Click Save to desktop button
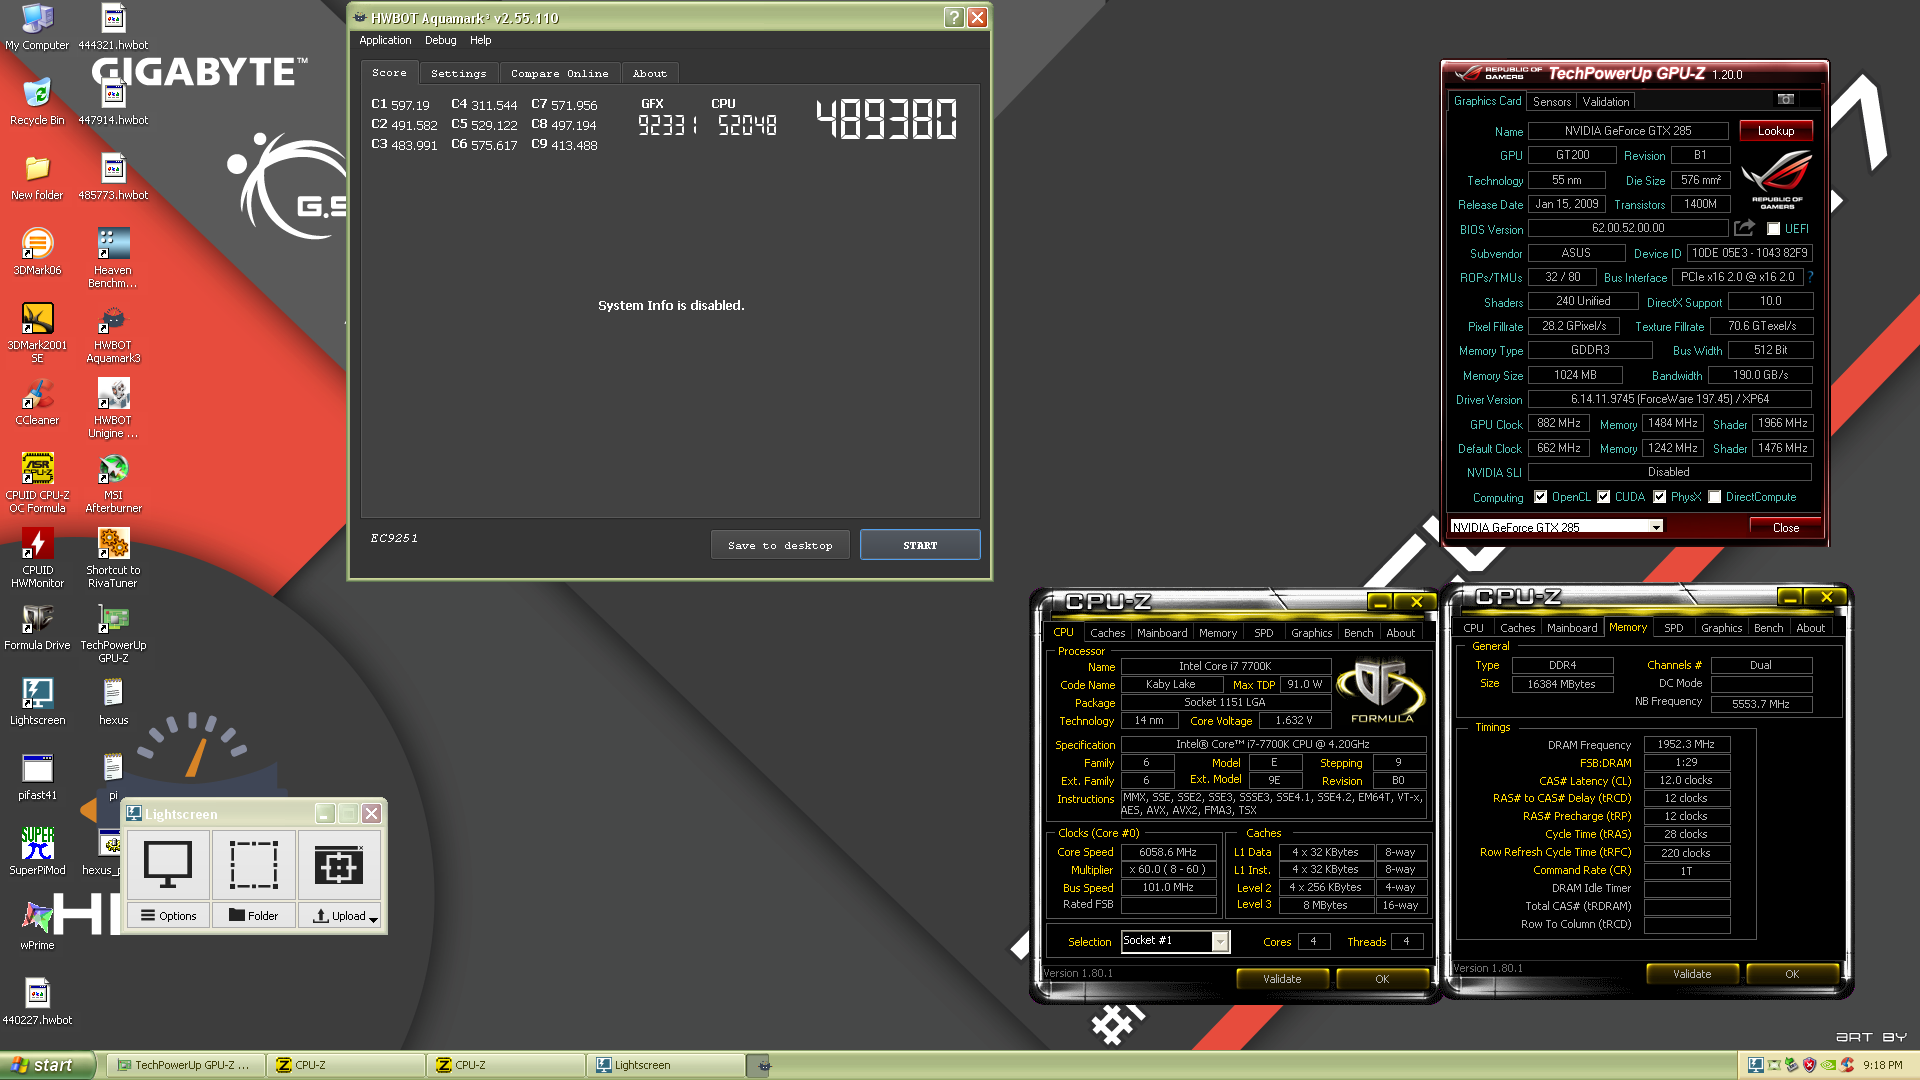 780,545
